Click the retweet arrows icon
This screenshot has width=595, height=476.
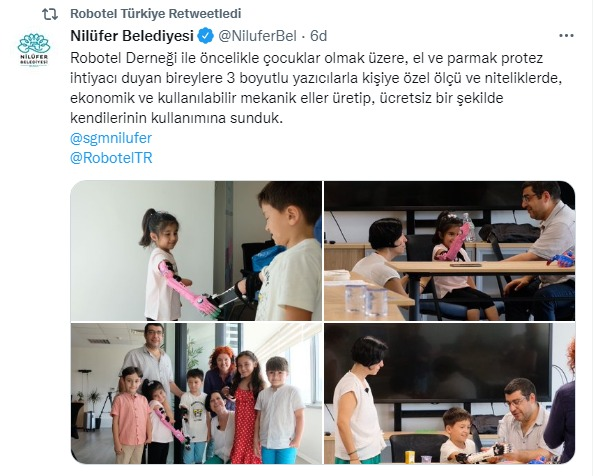coord(50,14)
